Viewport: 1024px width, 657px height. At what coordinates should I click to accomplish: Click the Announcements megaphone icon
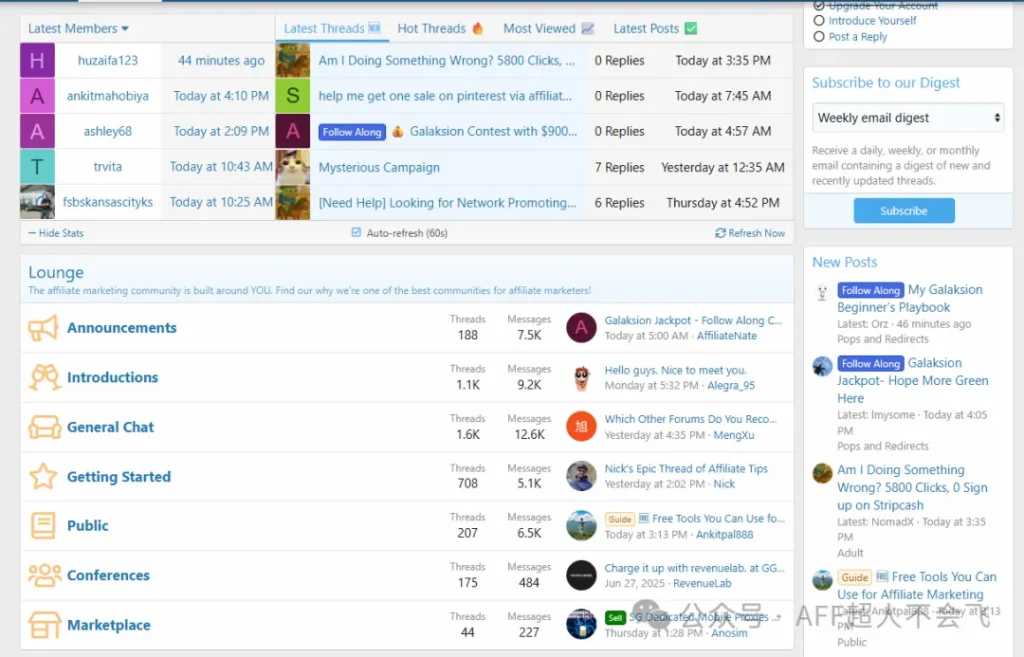tap(43, 328)
